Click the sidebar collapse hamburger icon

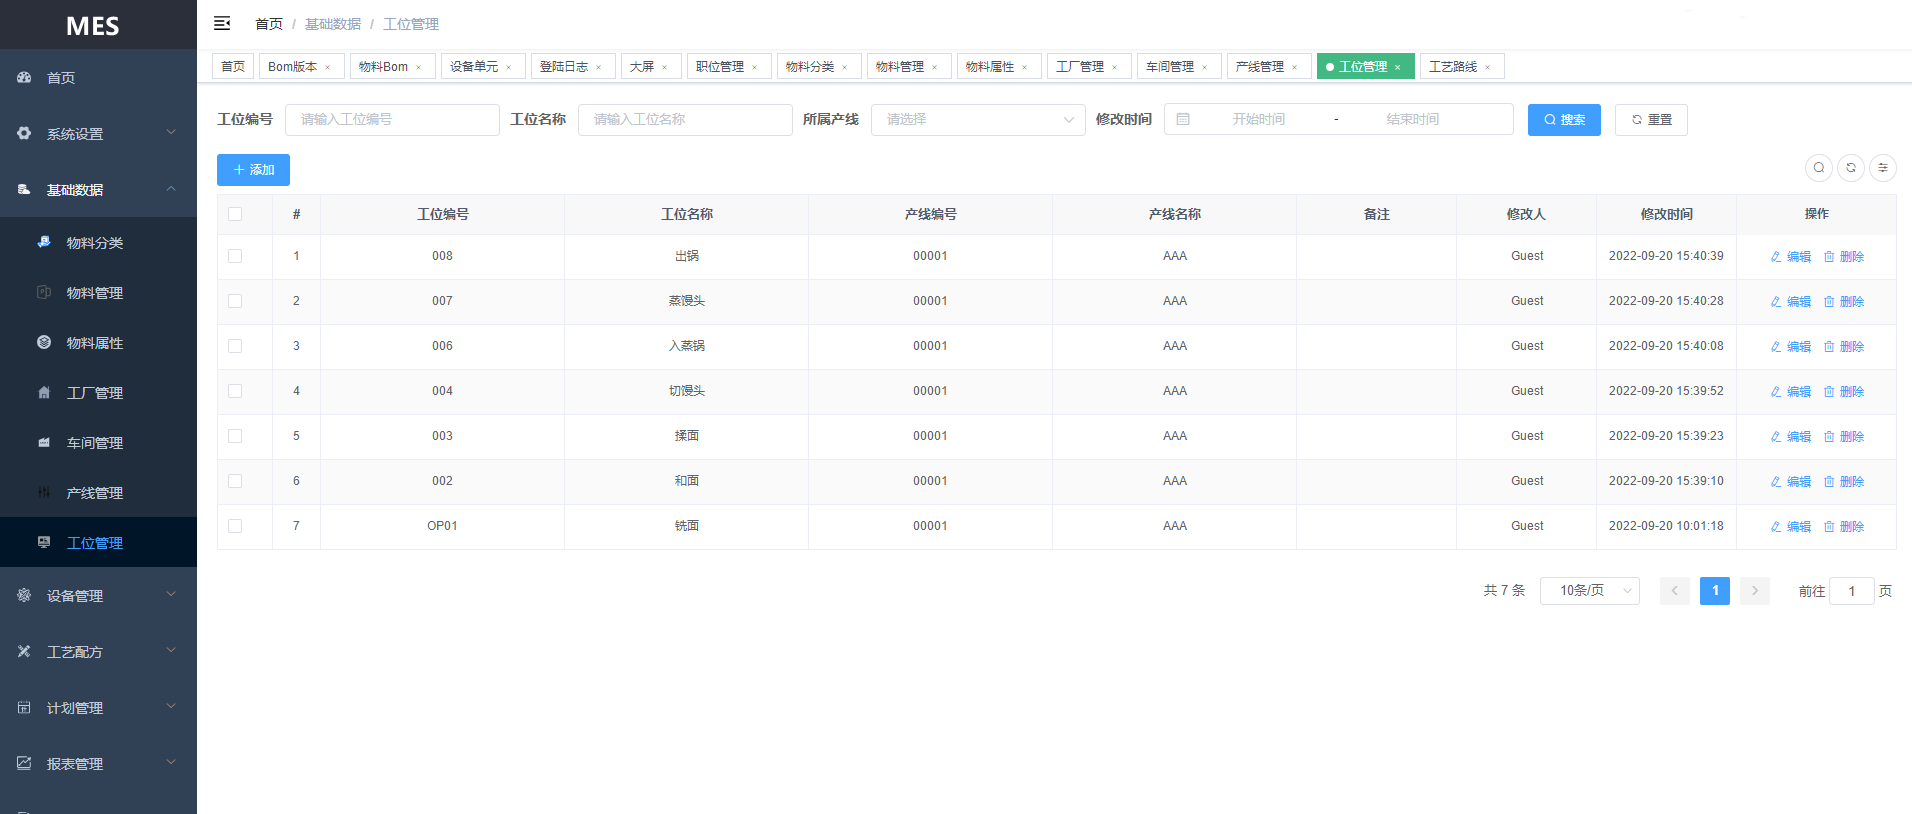222,23
